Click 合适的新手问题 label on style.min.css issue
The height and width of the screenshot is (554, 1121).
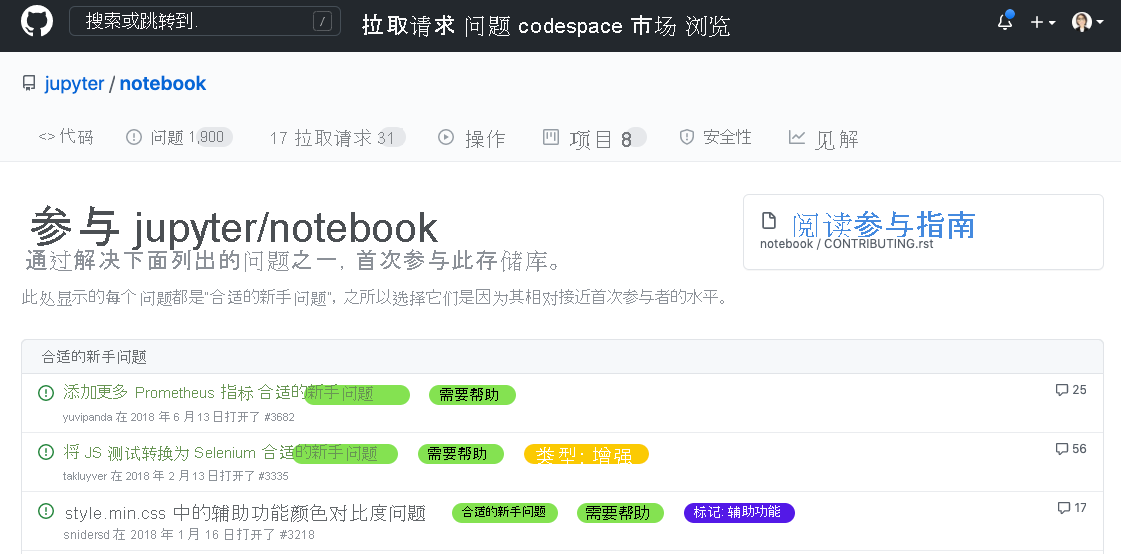[x=505, y=513]
